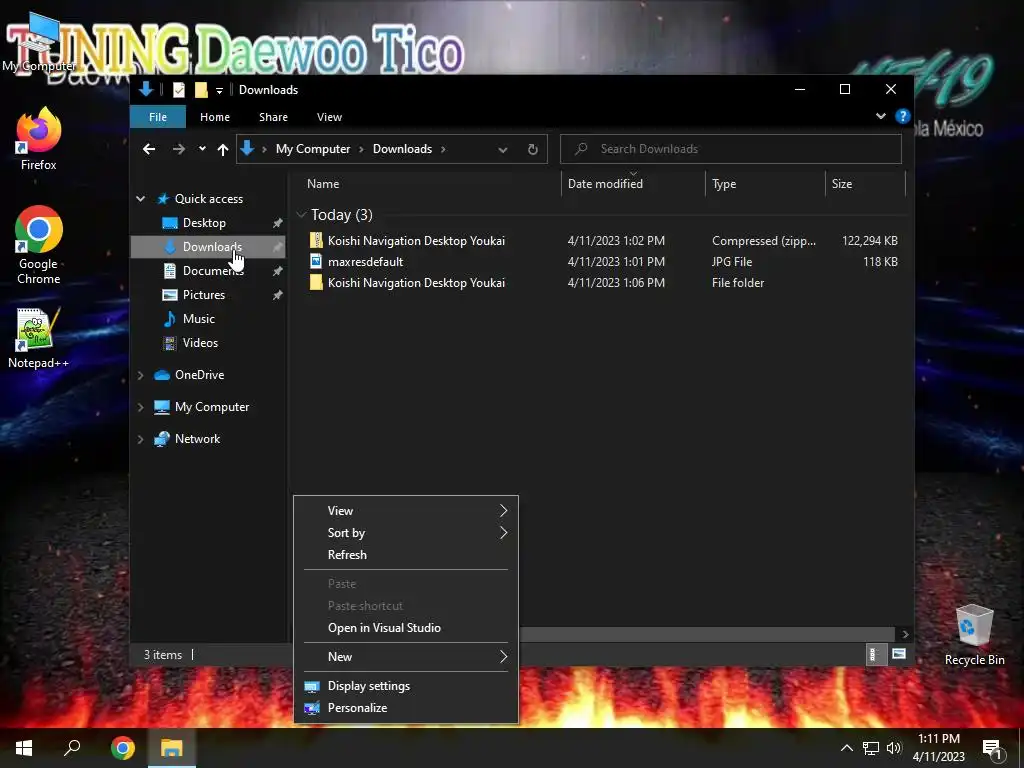Screen dimensions: 1024x768
Task: Expand the ribbon with the chevron
Action: 881,116
